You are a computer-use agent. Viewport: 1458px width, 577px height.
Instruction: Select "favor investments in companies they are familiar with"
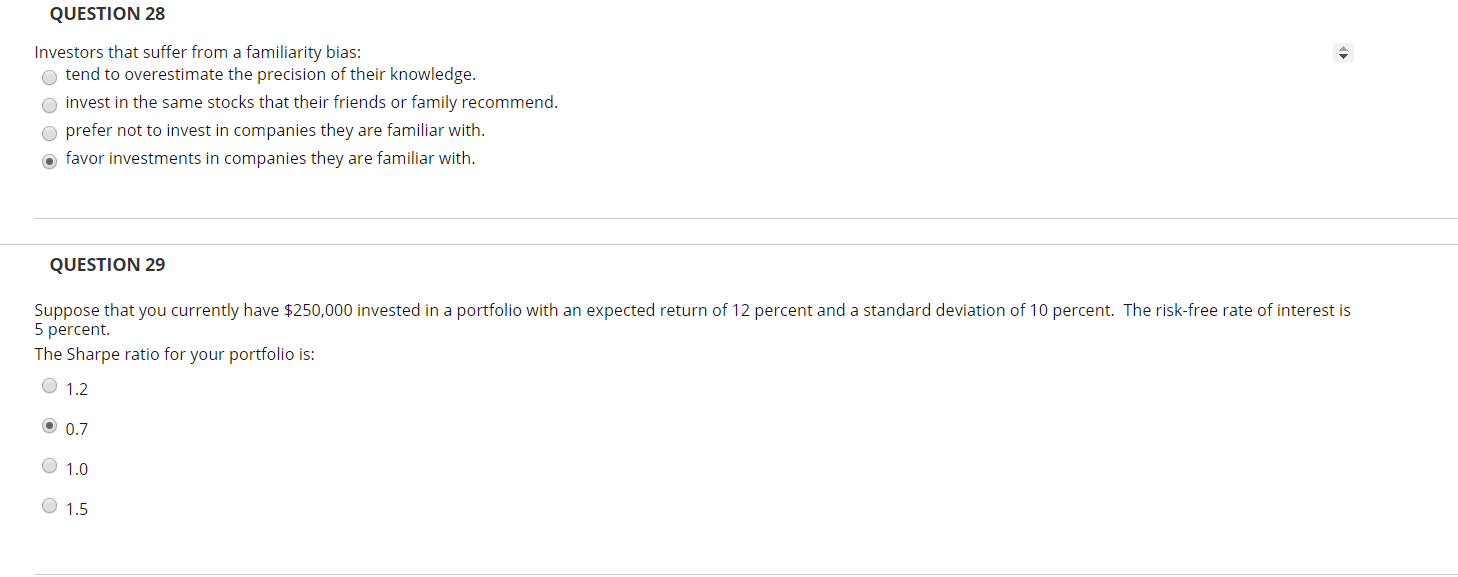pyautogui.click(x=49, y=161)
